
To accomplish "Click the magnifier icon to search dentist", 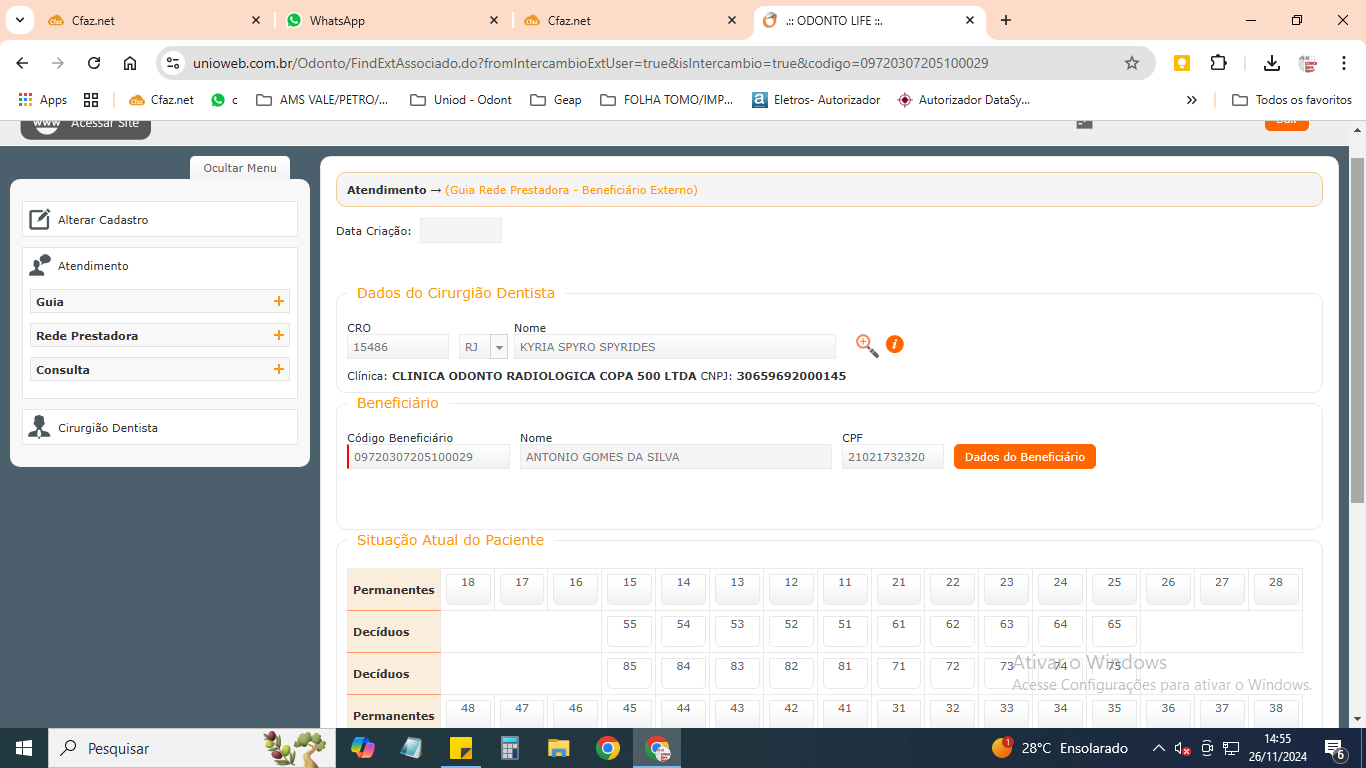I will pos(867,346).
